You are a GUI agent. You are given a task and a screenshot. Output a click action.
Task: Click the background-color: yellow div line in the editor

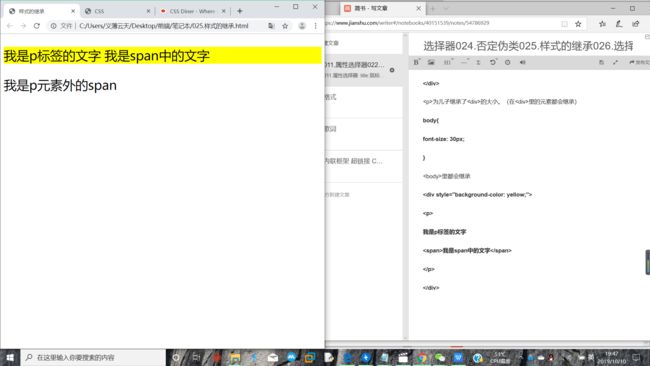(x=477, y=194)
